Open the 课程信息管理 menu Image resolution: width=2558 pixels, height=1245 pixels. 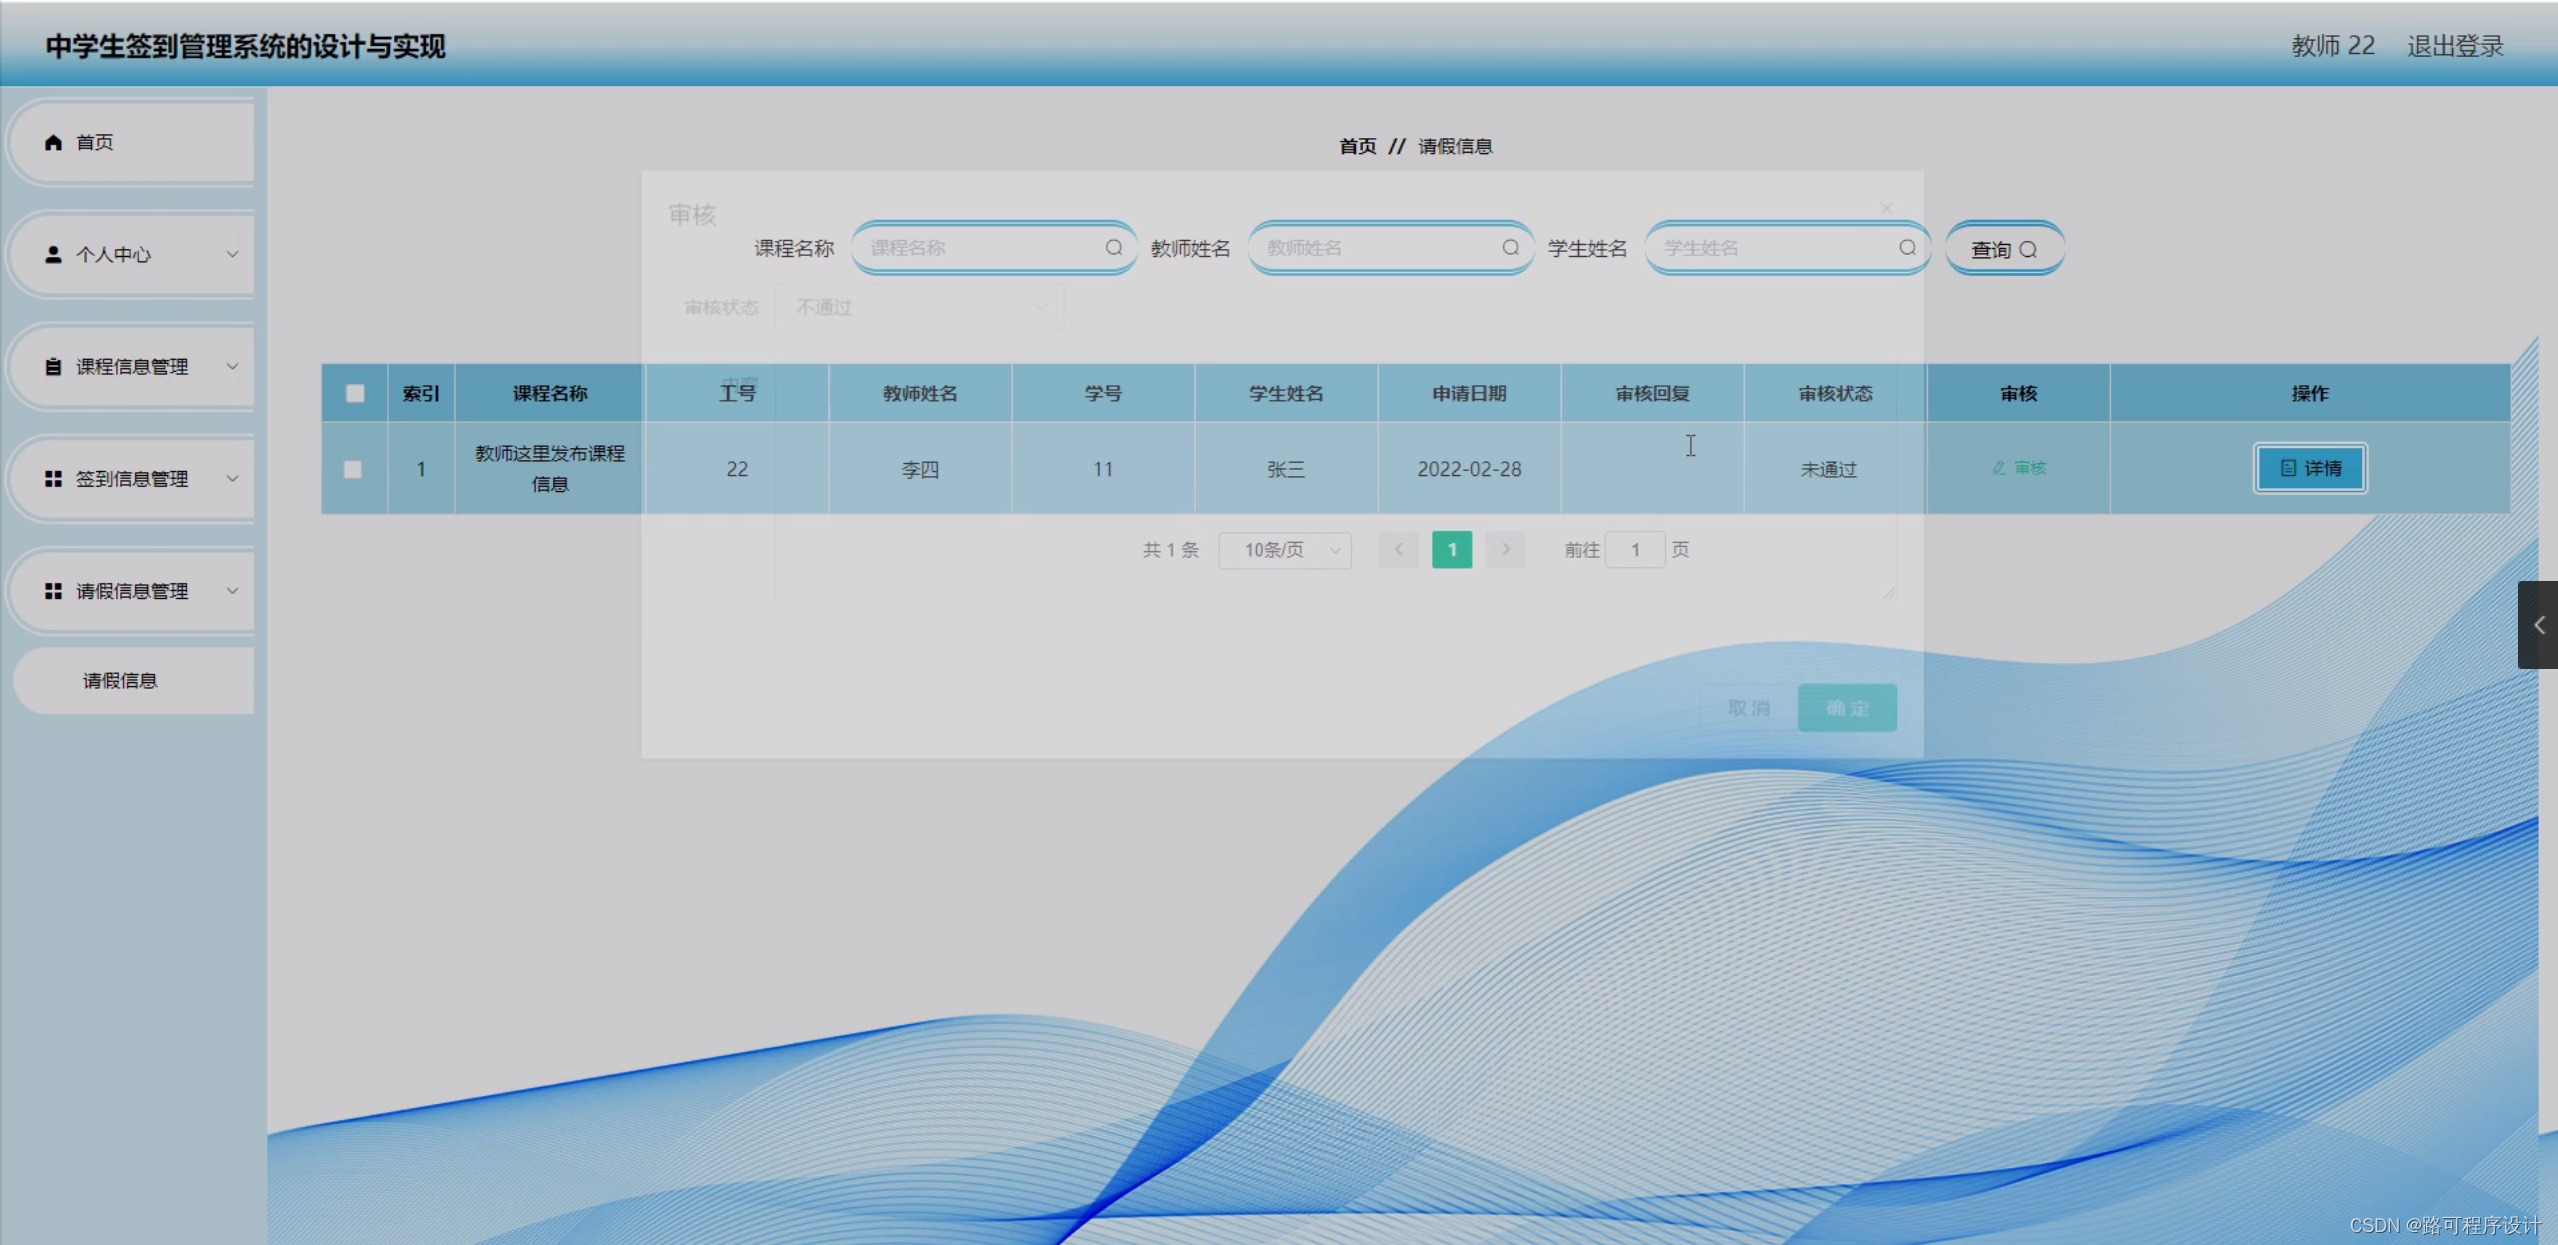132,367
